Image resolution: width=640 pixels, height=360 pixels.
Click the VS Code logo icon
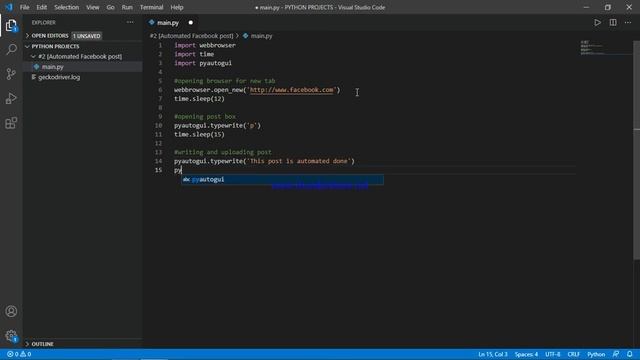click(9, 7)
